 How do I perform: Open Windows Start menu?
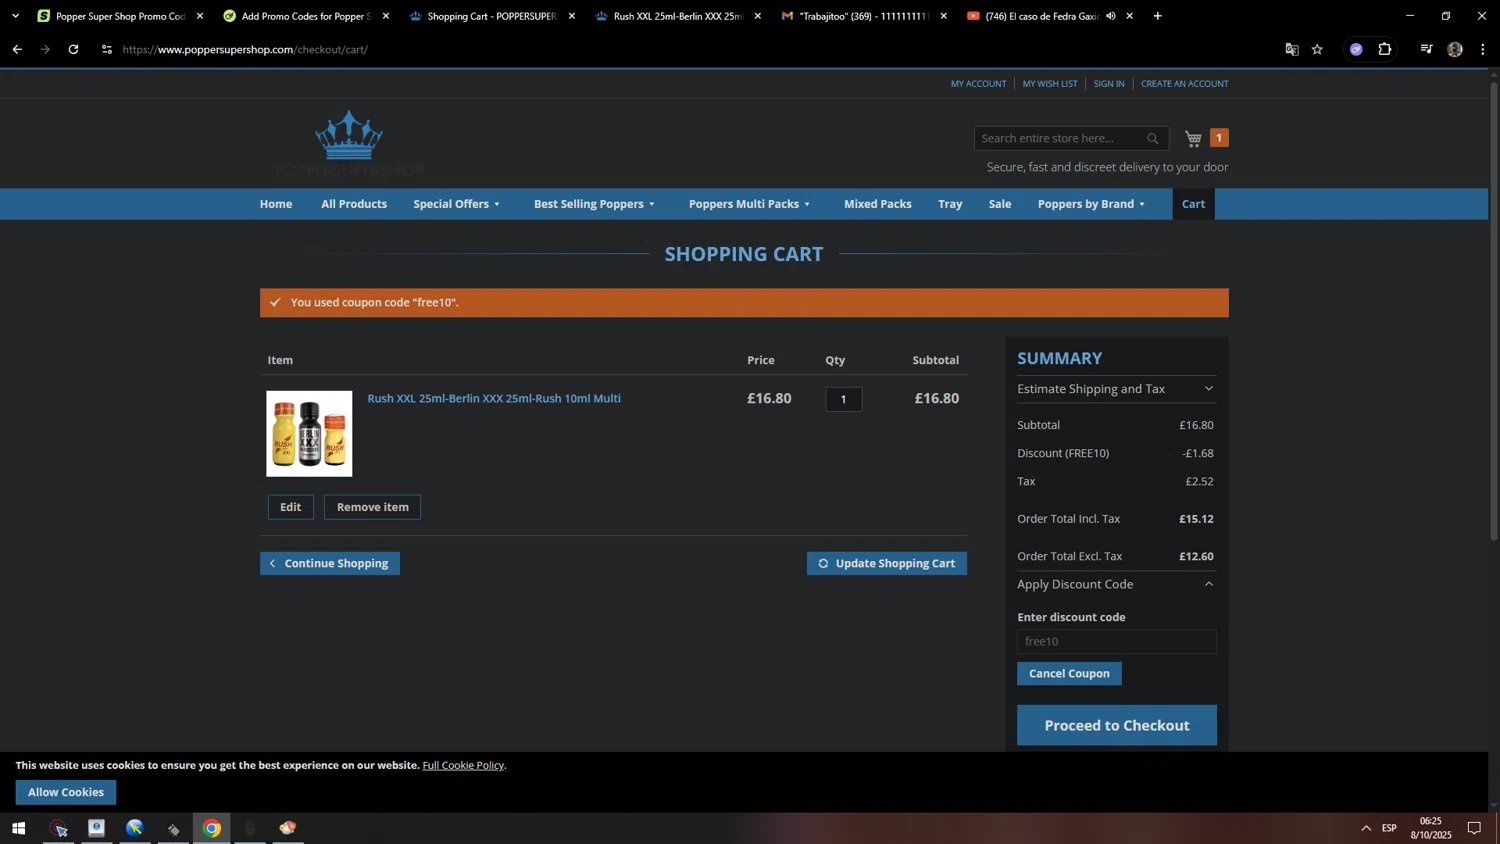point(18,828)
